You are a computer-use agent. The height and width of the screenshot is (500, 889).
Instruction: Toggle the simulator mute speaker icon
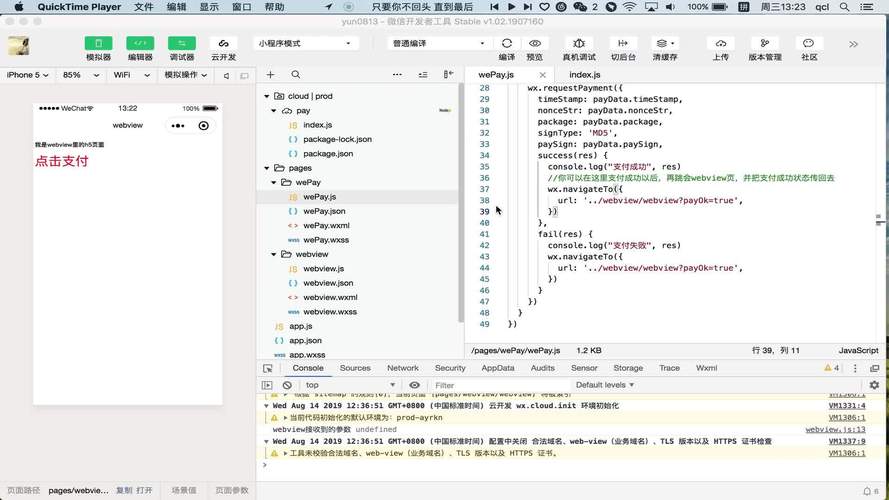click(x=226, y=75)
